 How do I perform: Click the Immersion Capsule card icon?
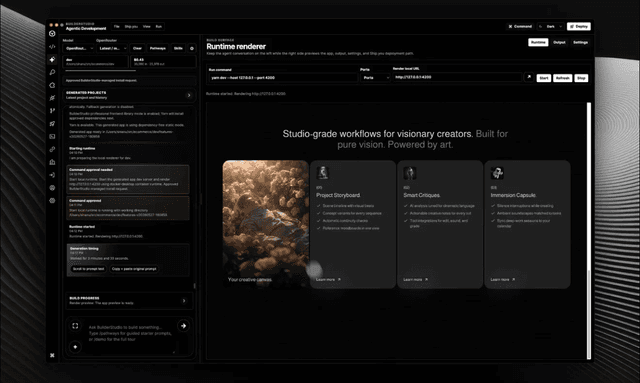coord(497,173)
